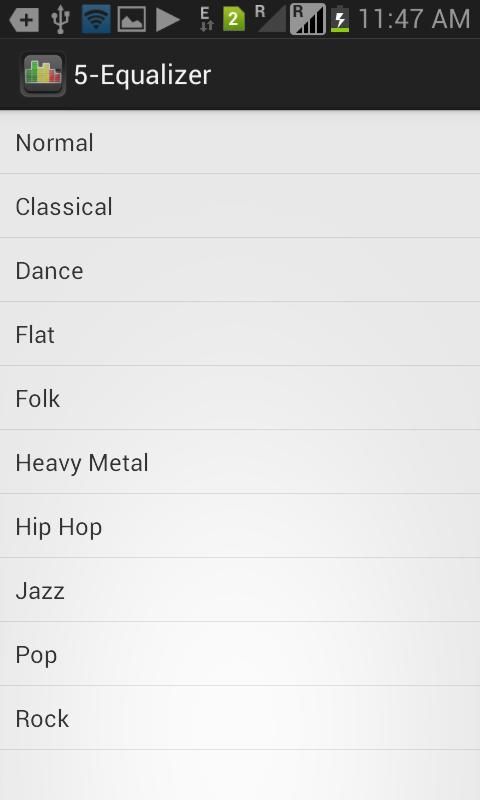
Task: Apply the Jazz equalizer preset
Action: tap(240, 590)
